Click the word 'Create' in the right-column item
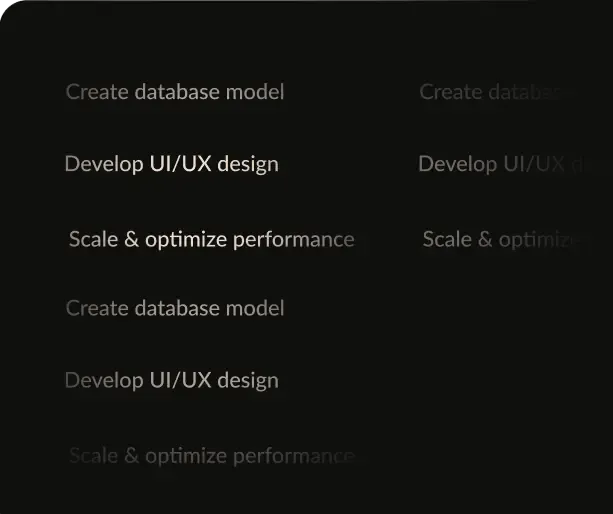613x514 pixels. 450,92
